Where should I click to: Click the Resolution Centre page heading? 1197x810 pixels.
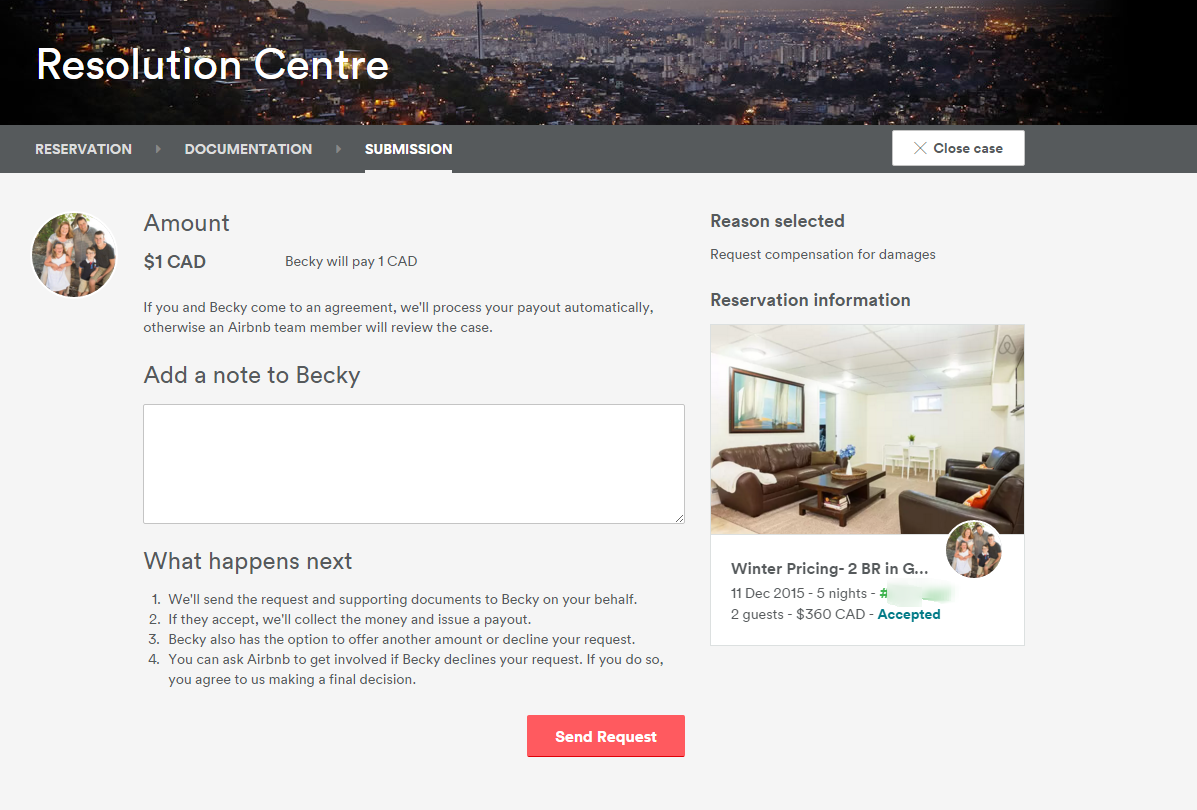click(212, 65)
